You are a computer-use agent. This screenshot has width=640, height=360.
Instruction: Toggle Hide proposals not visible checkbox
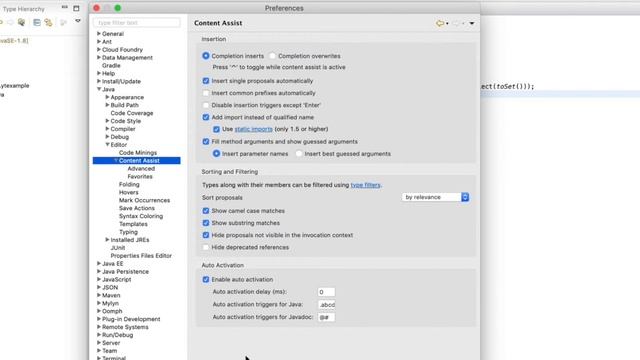coord(206,235)
